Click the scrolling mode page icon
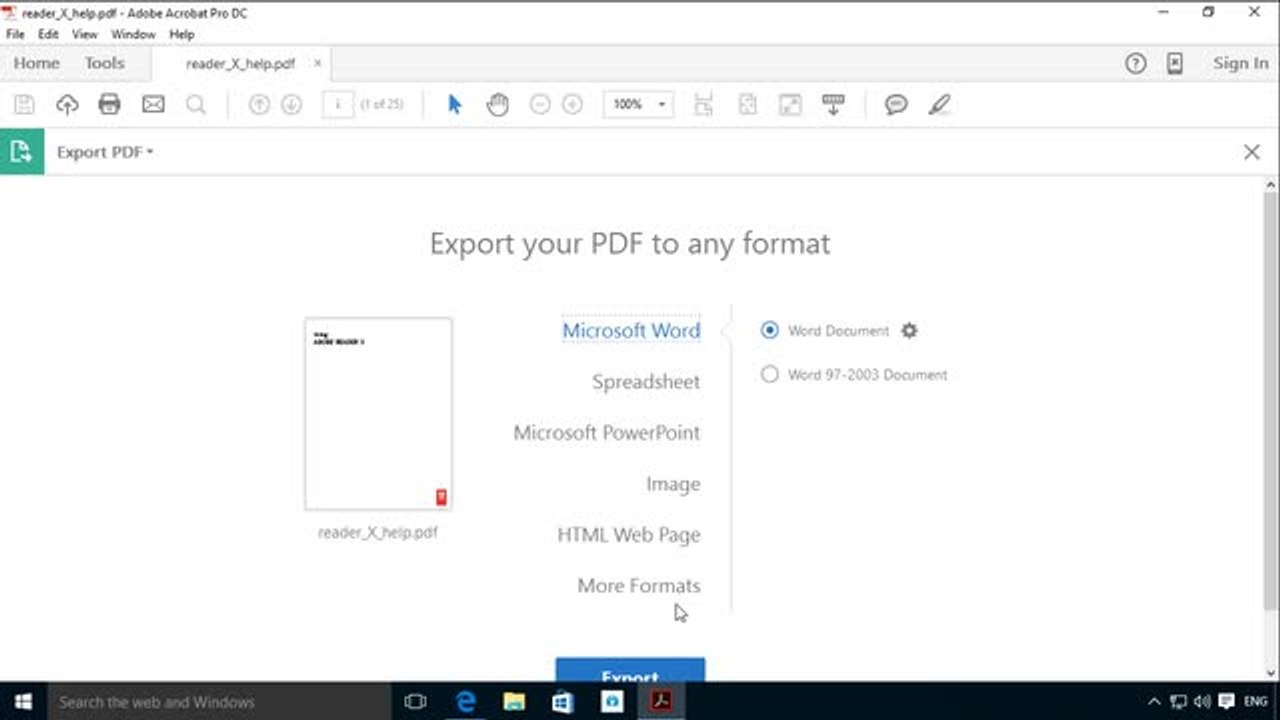This screenshot has width=1280, height=720. [704, 104]
